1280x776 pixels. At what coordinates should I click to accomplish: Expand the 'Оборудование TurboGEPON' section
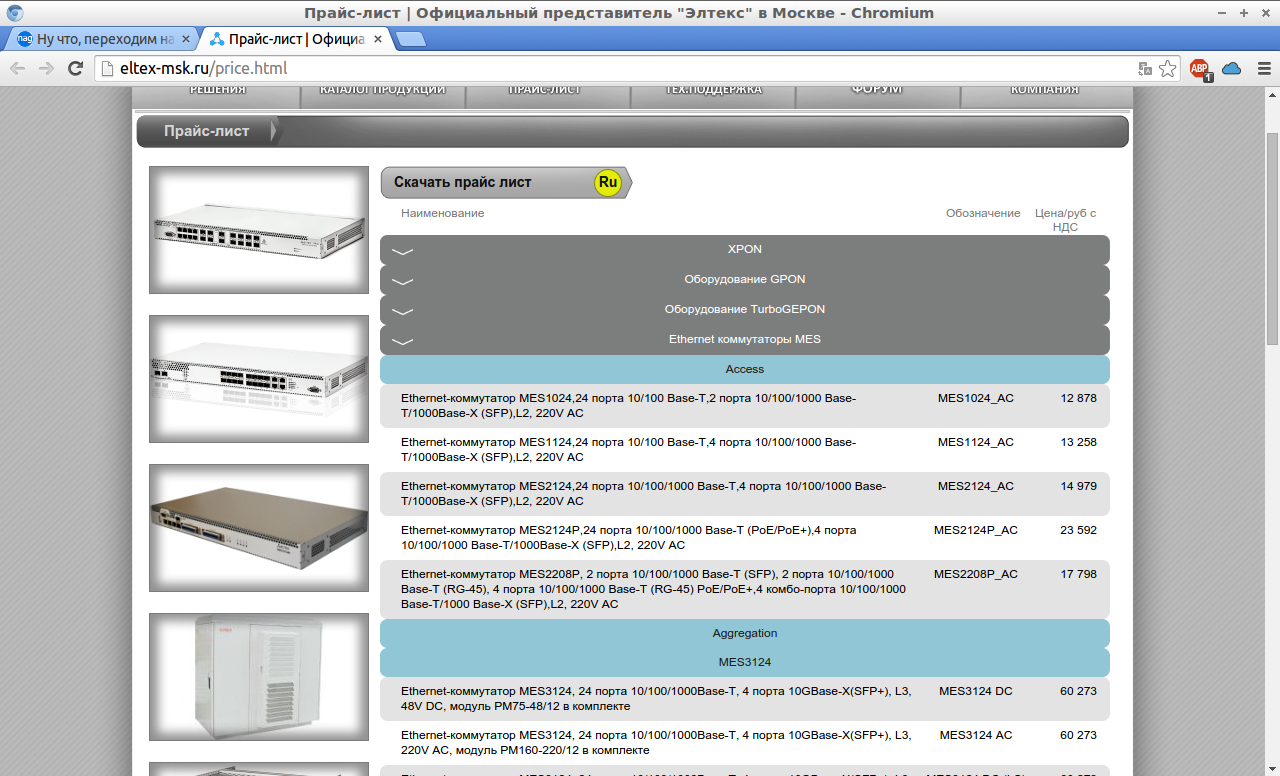pyautogui.click(x=745, y=310)
